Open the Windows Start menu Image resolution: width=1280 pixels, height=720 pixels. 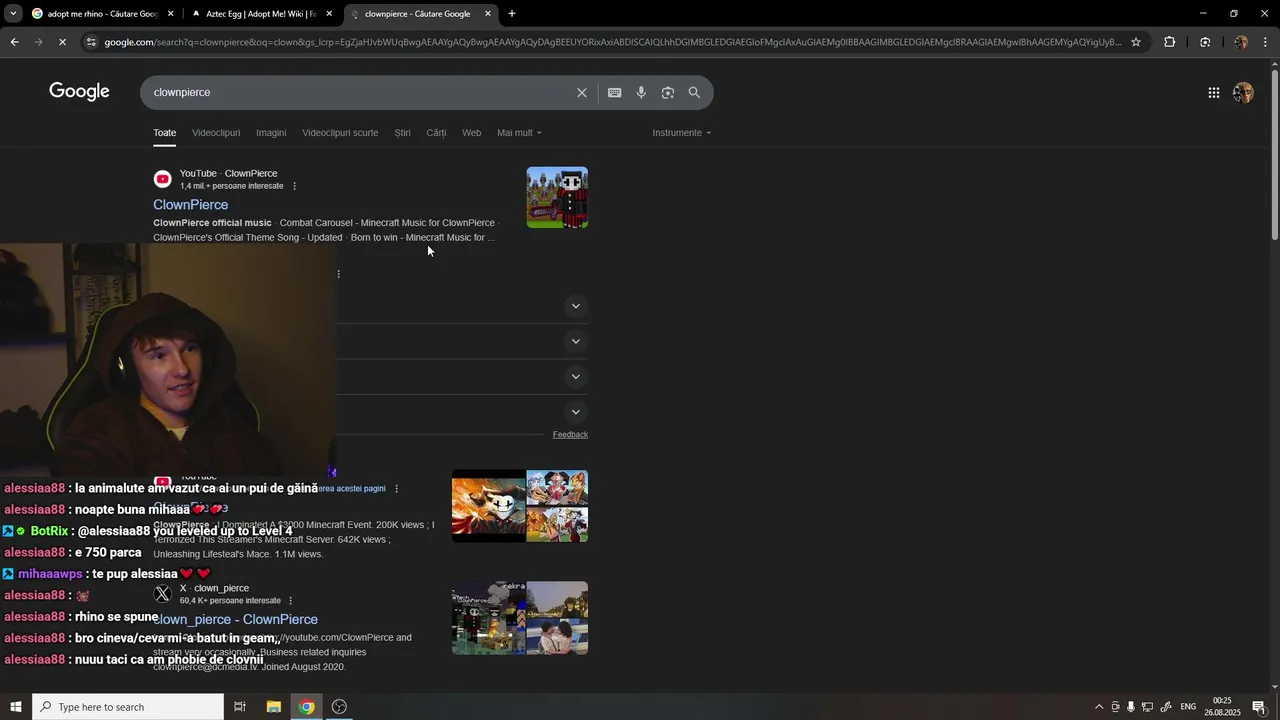16,707
